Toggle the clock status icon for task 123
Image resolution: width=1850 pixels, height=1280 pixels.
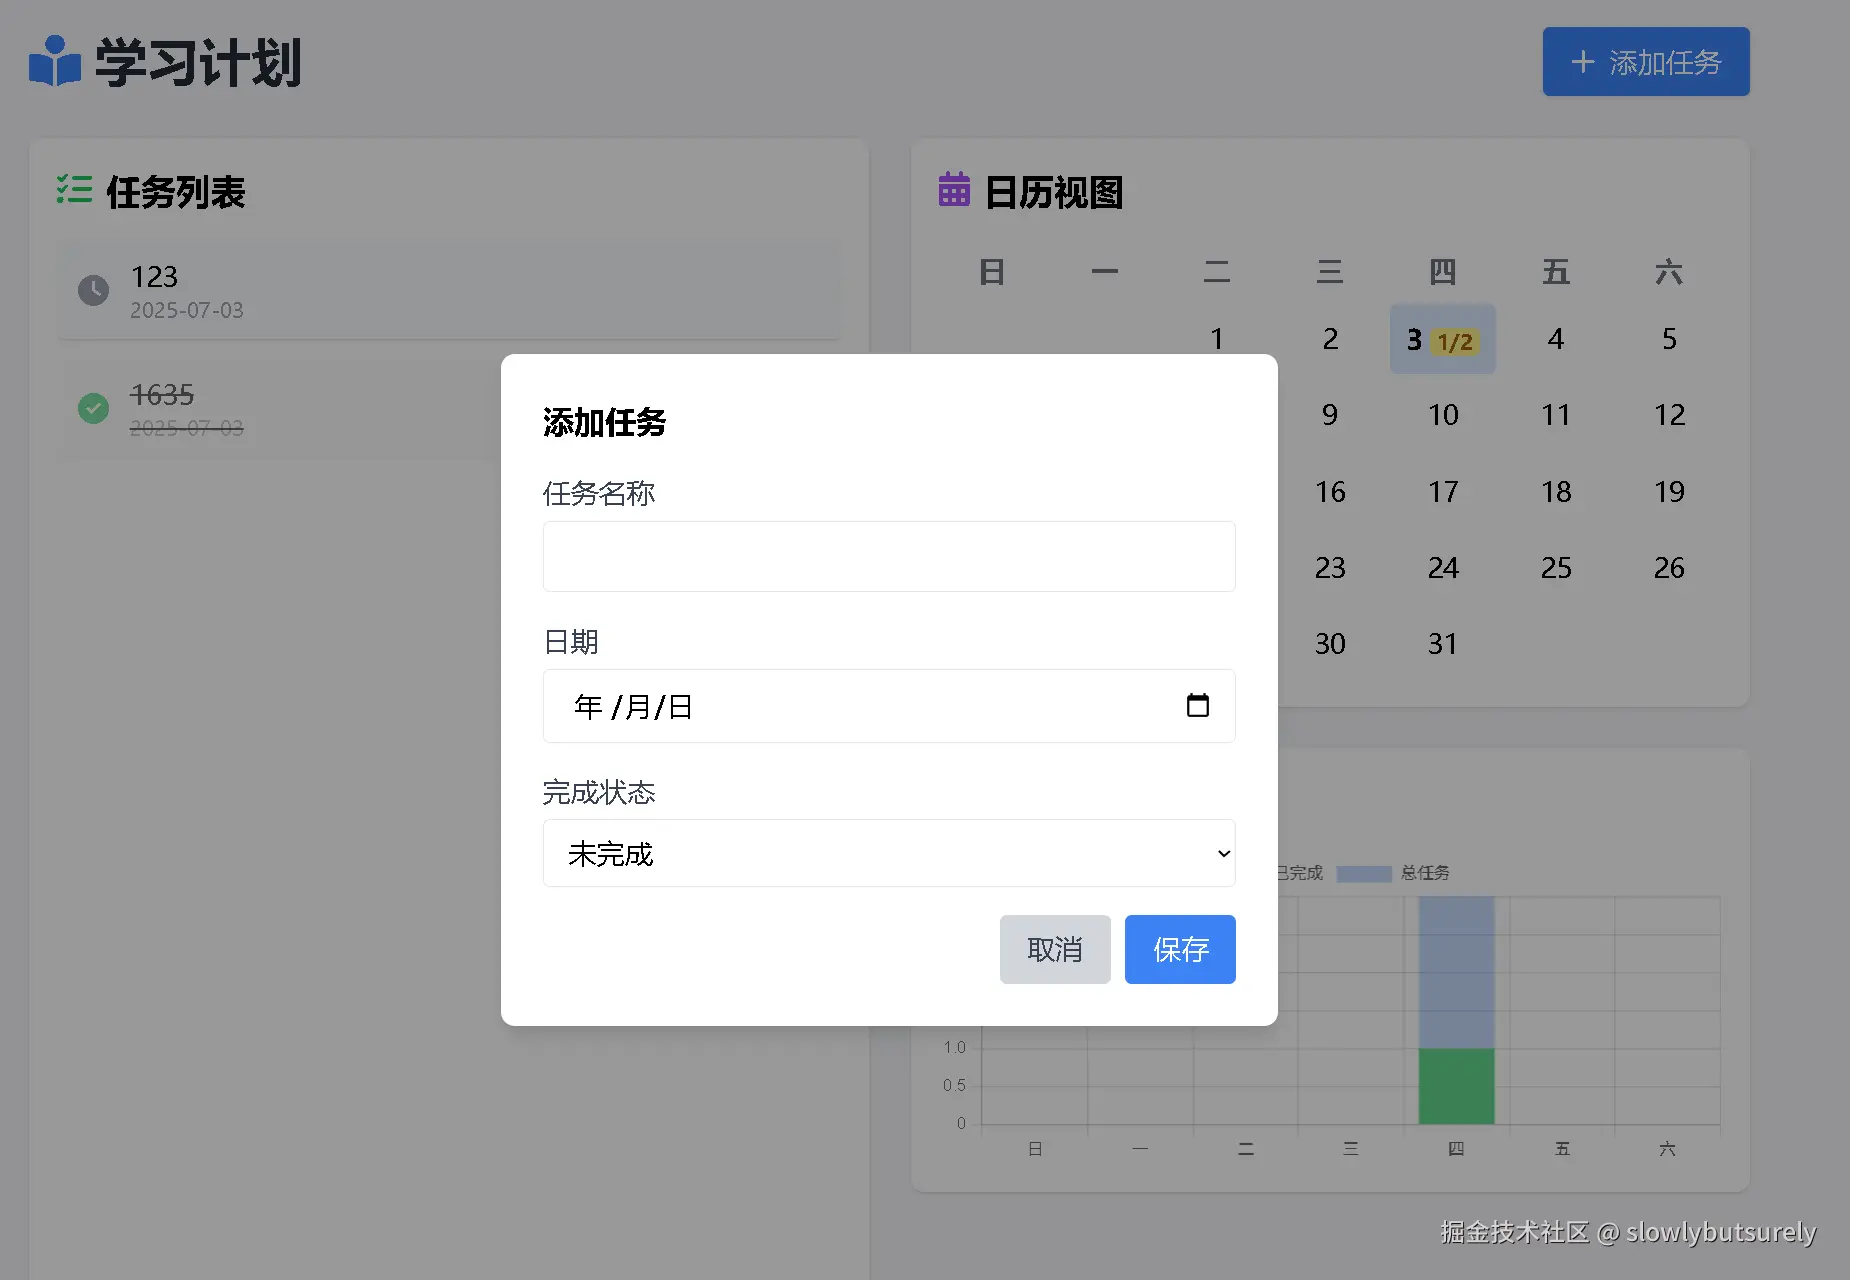click(94, 291)
